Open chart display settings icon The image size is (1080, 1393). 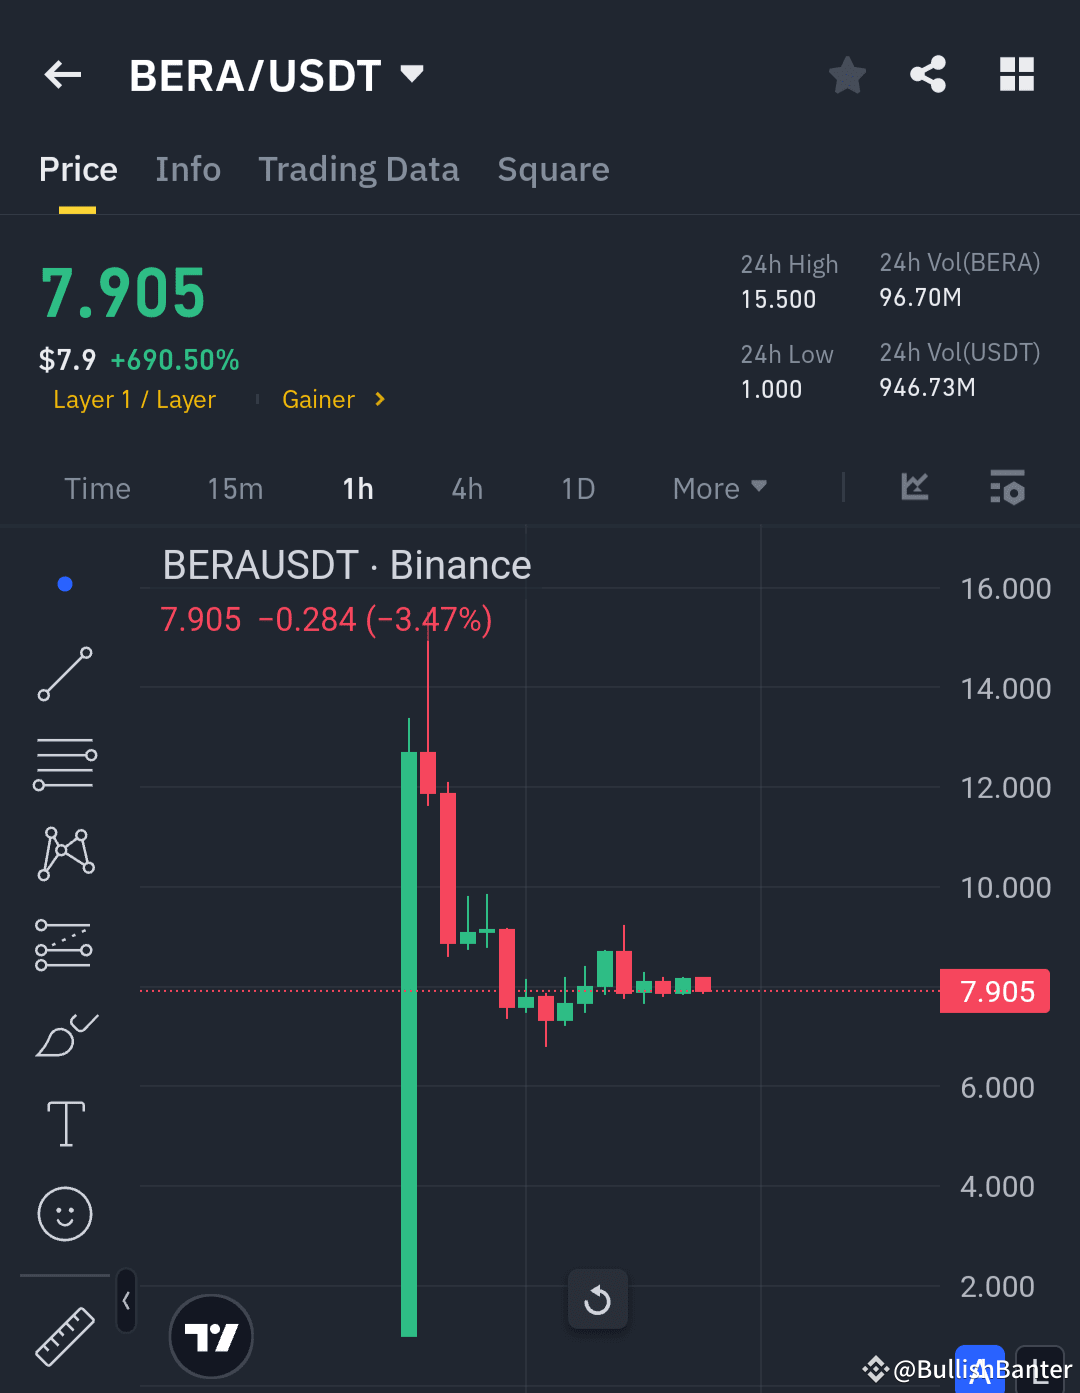pyautogui.click(x=1007, y=488)
